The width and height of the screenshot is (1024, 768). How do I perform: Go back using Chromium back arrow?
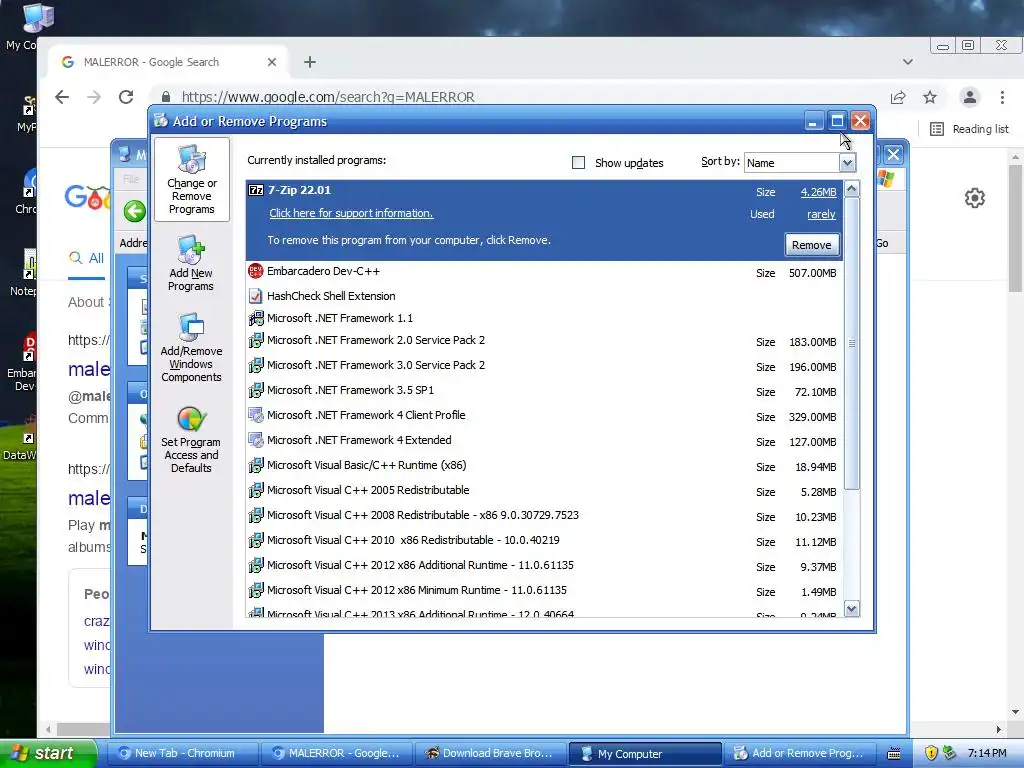62,97
